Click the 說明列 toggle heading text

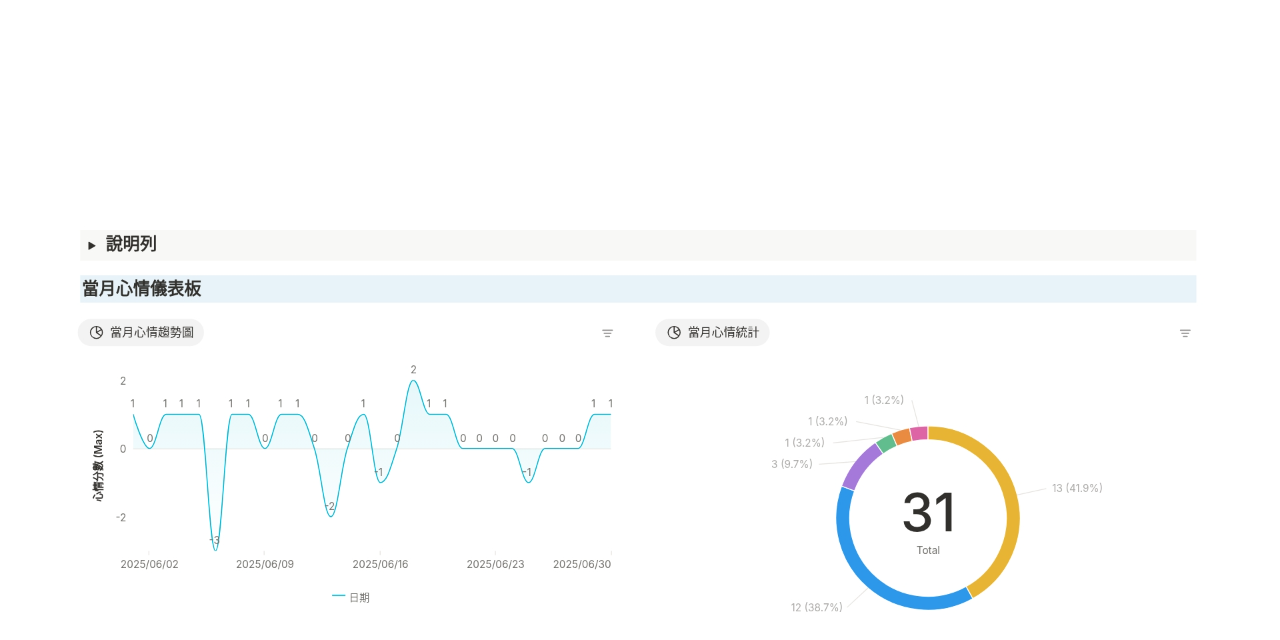(131, 244)
